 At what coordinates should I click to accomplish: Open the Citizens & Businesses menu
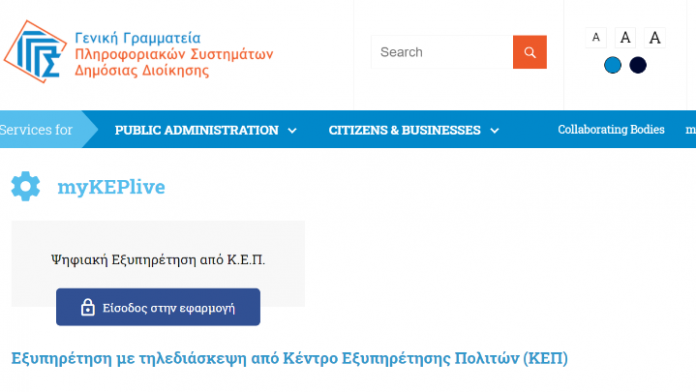[404, 130]
